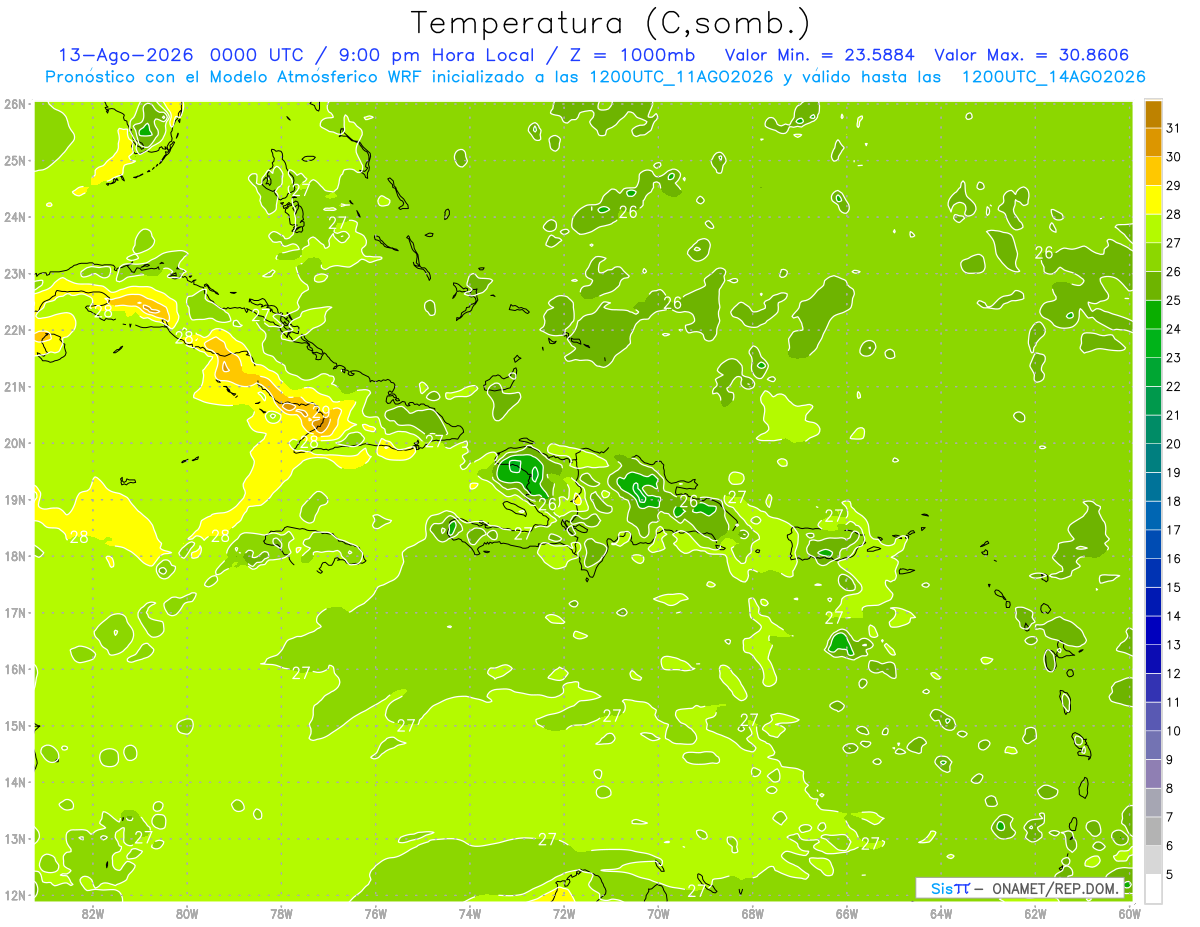The height and width of the screenshot is (927, 1200).
Task: Click the green legend swatch between 26 and 27
Action: [x=1153, y=256]
